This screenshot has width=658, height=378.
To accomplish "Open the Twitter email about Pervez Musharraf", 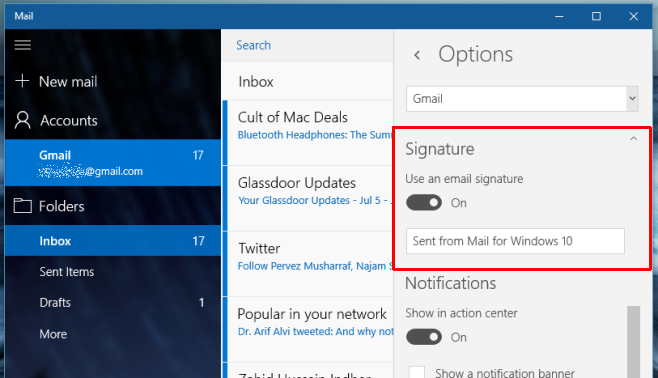I will 308,264.
